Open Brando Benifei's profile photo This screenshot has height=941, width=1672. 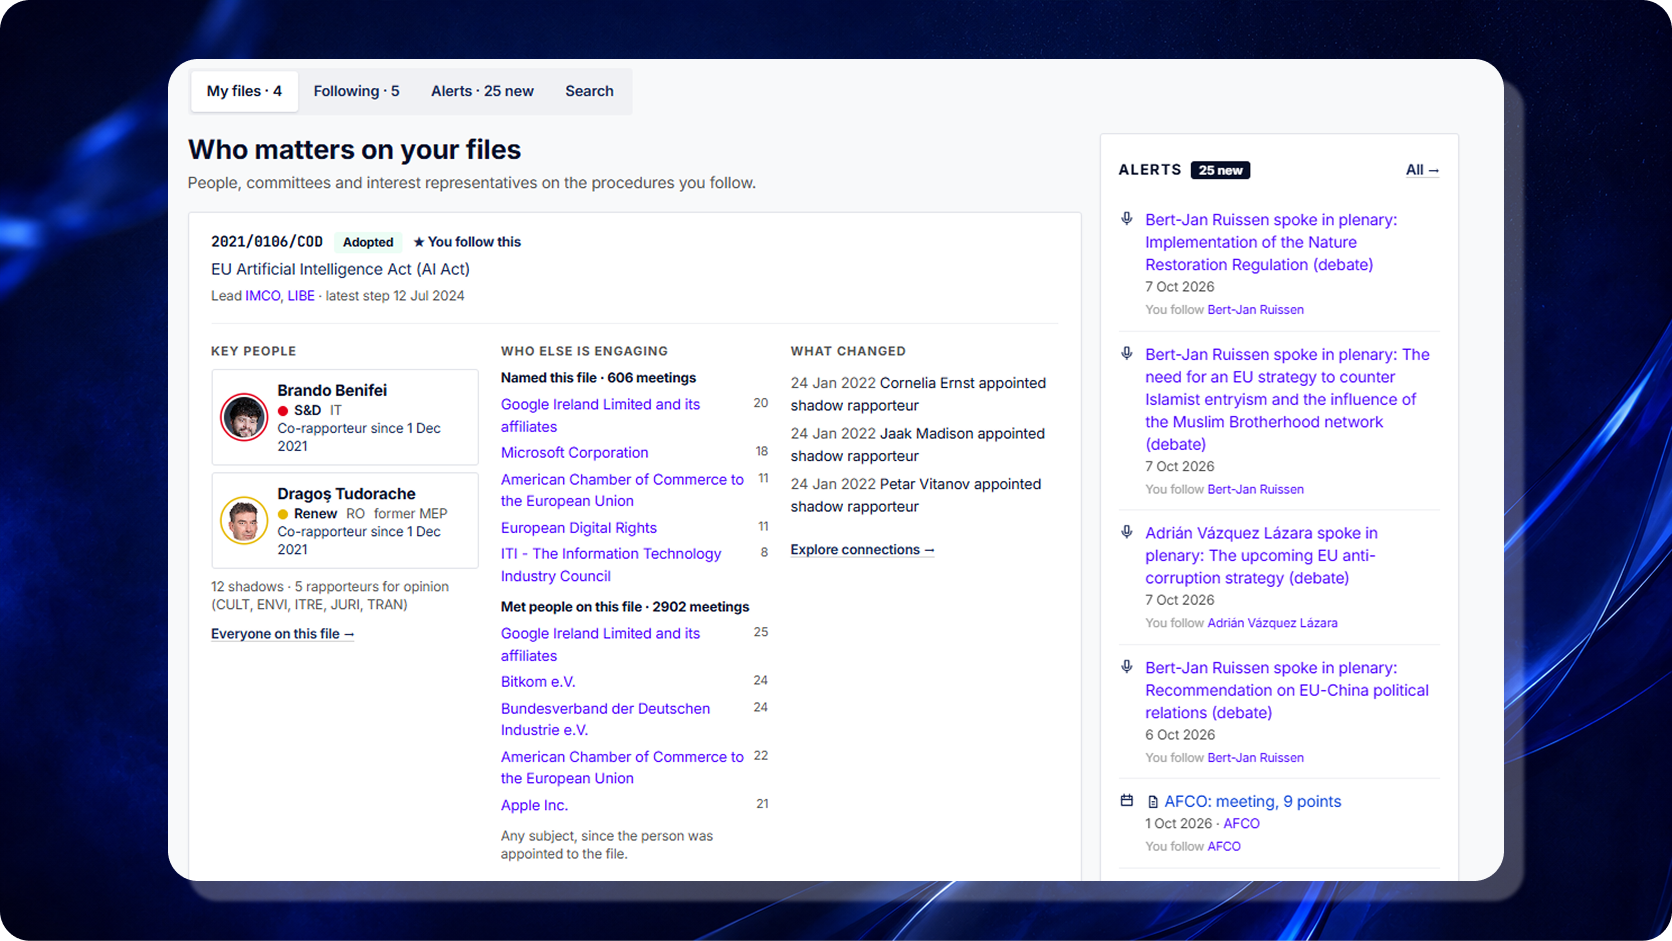[x=244, y=418]
